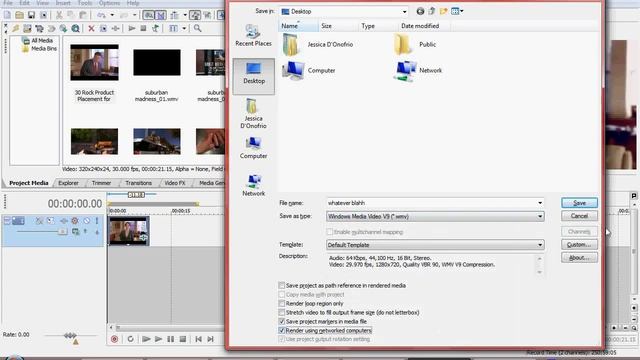The width and height of the screenshot is (640, 360).
Task: Expand the File name history dropdown
Action: pyautogui.click(x=540, y=203)
